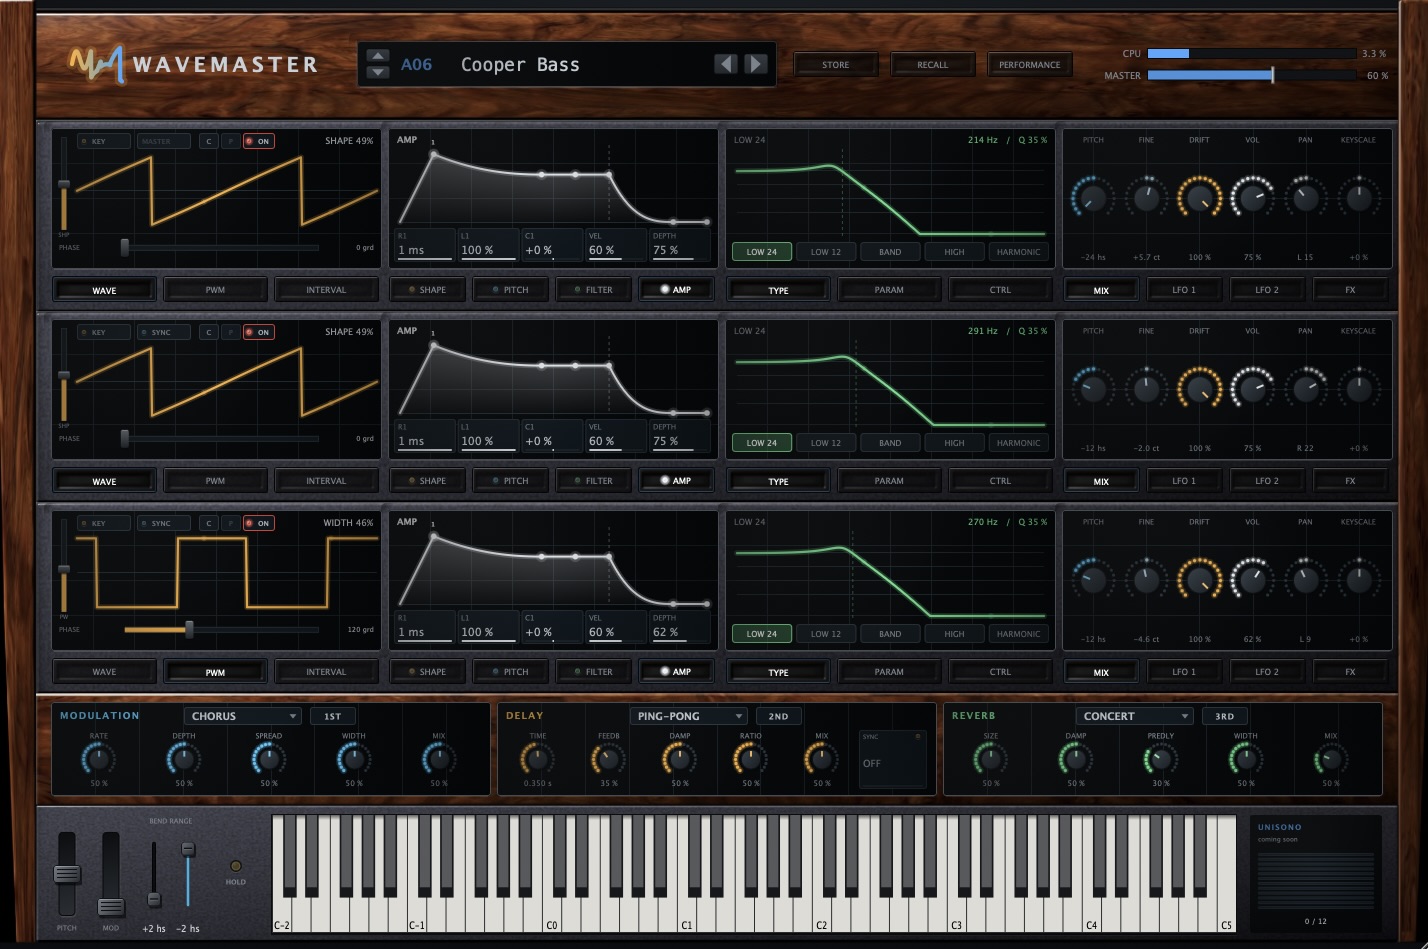Image resolution: width=1428 pixels, height=949 pixels.
Task: Go to the previous preset with the left arrow
Action: click(726, 64)
